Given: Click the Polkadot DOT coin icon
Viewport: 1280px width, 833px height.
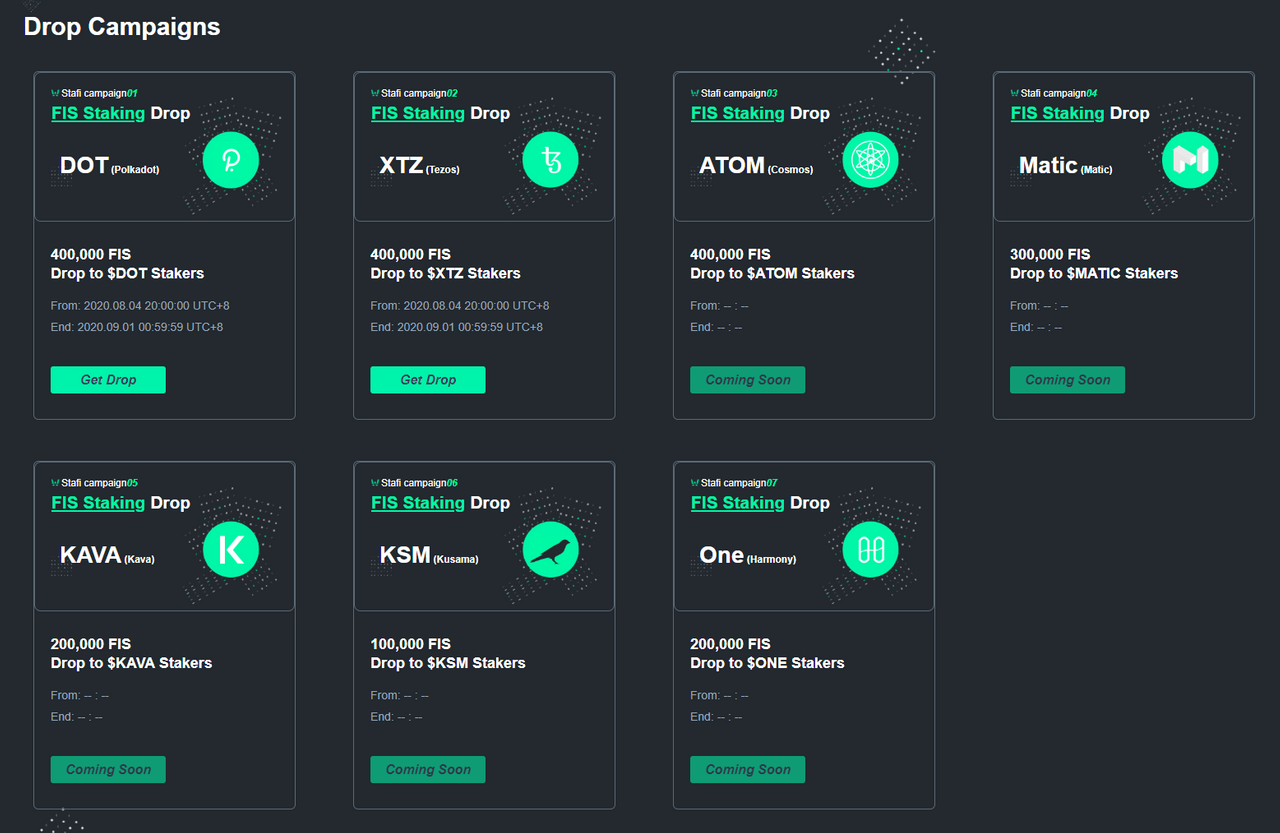Looking at the screenshot, I should point(231,160).
